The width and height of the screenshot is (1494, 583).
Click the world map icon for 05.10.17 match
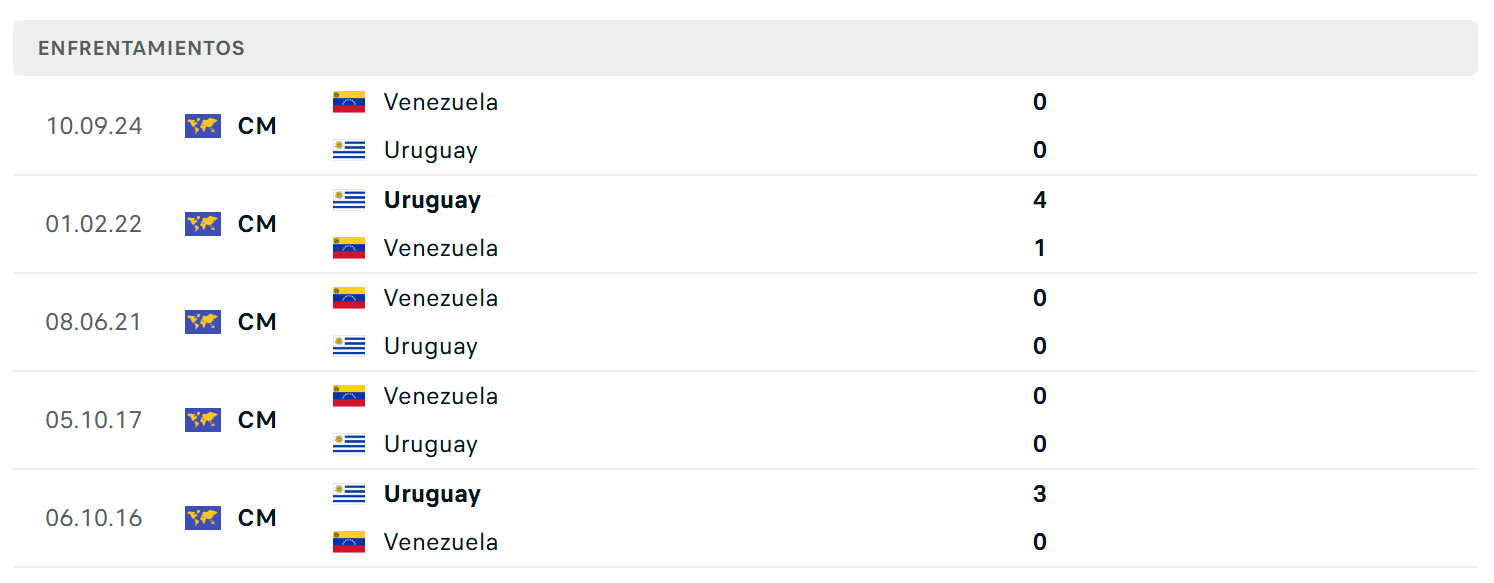203,420
